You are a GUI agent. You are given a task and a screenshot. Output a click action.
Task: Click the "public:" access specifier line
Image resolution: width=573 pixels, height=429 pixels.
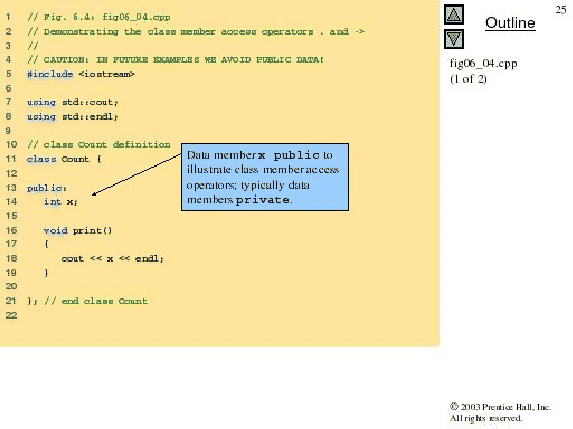click(46, 188)
